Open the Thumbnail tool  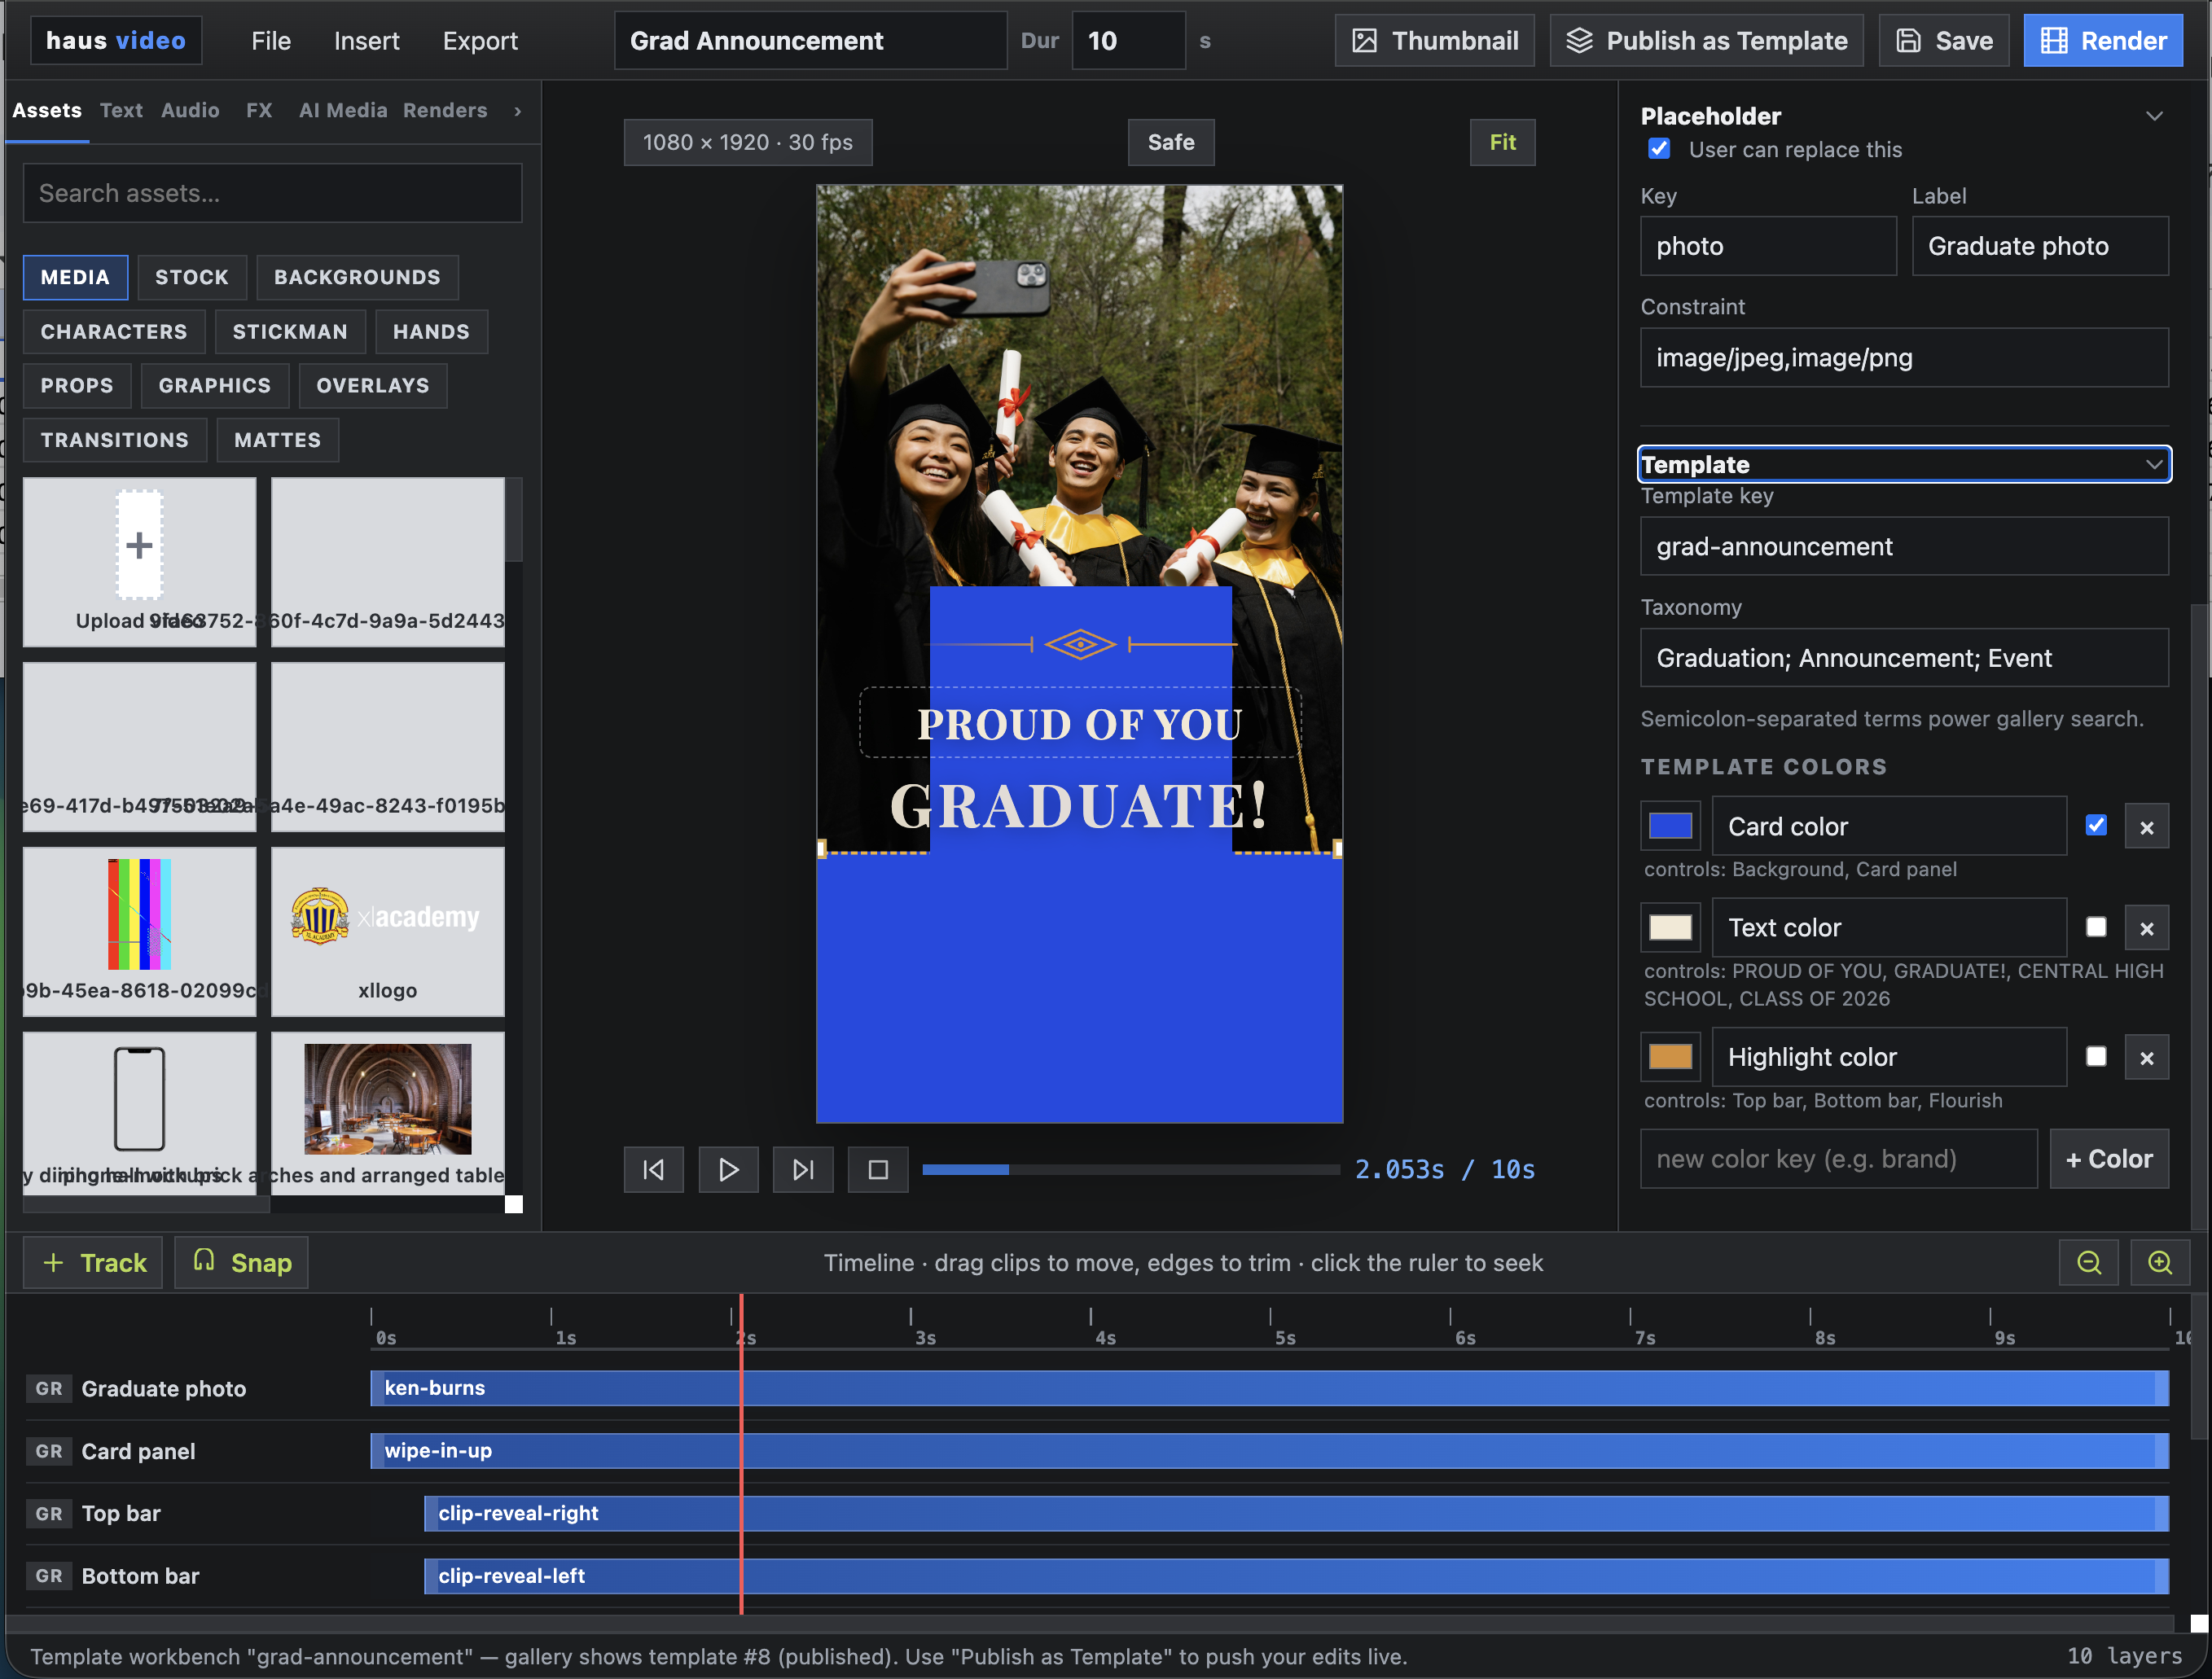point(1434,41)
